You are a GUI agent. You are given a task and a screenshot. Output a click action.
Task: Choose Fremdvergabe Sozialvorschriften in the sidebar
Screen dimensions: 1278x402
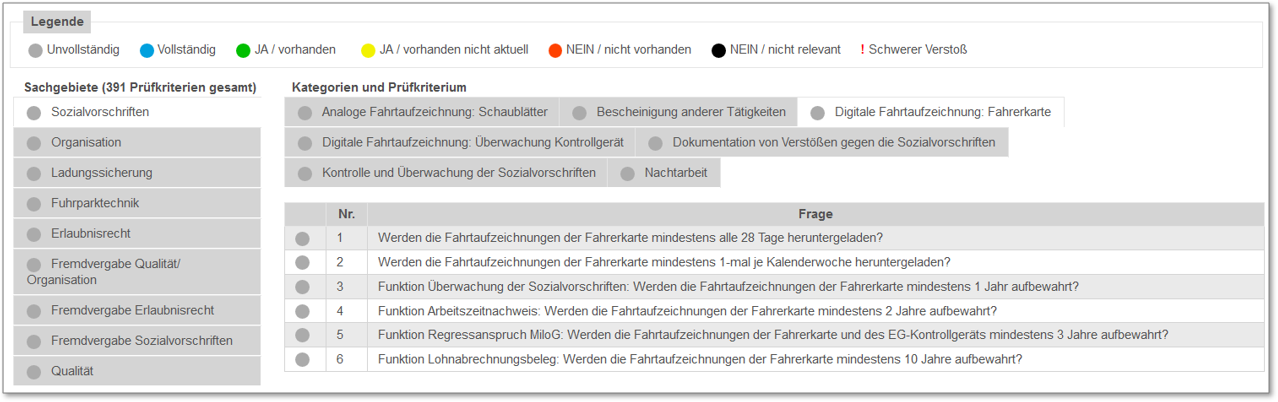137,341
